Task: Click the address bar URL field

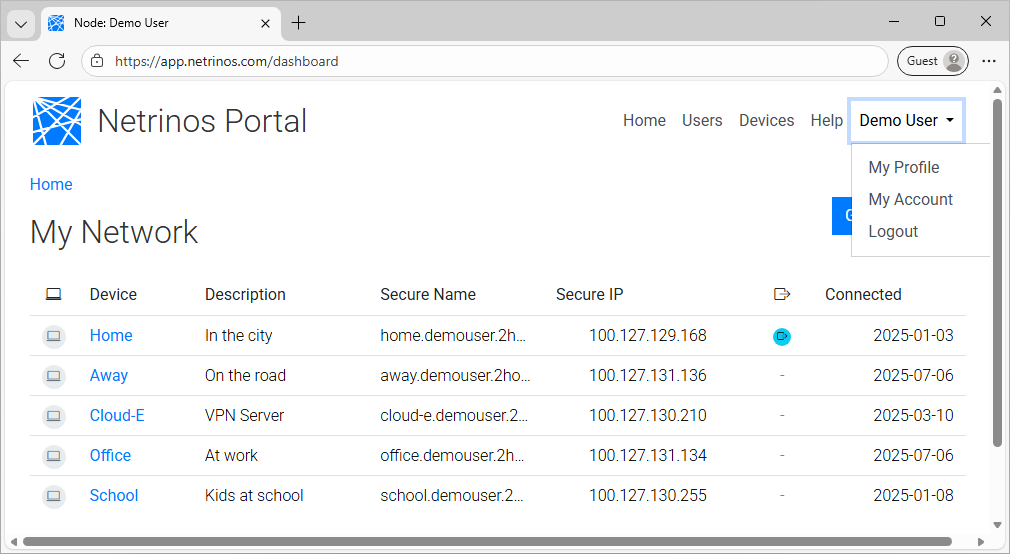Action: click(x=480, y=61)
